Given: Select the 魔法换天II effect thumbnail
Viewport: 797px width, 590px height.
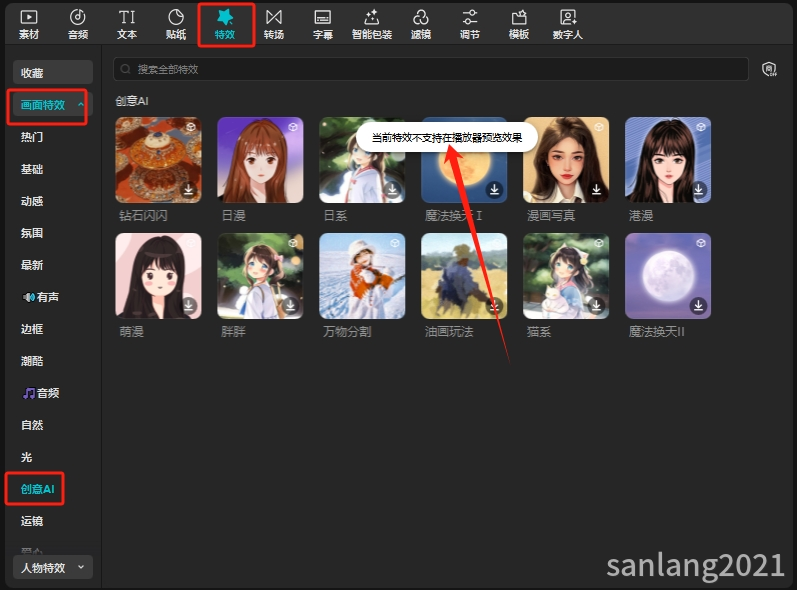Looking at the screenshot, I should [x=667, y=276].
